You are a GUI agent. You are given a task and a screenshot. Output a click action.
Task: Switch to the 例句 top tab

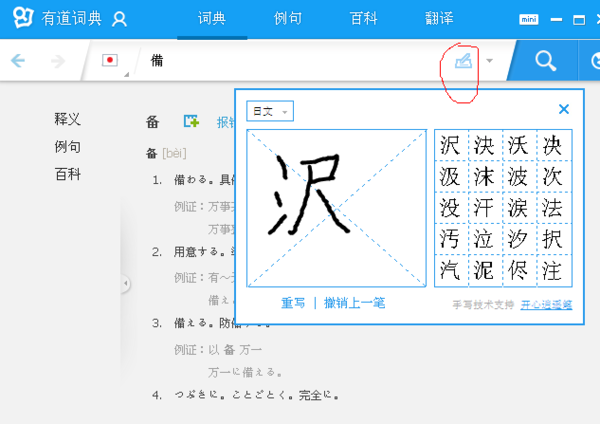coord(288,18)
